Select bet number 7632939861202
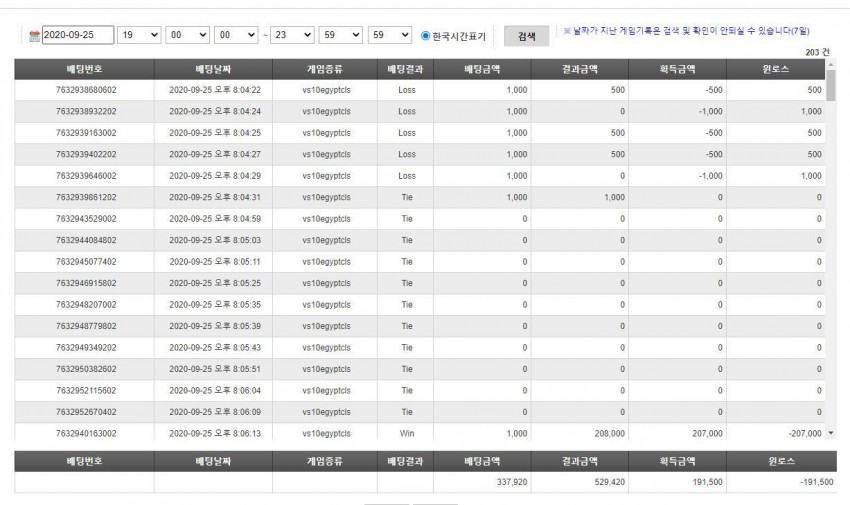The image size is (850, 505). 86,197
